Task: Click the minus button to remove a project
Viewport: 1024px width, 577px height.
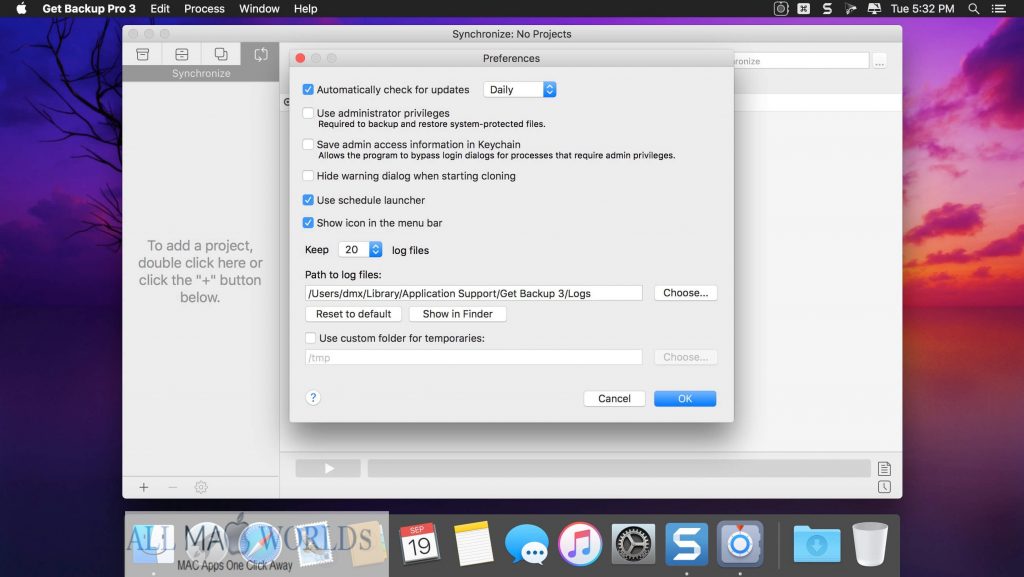Action: point(172,487)
